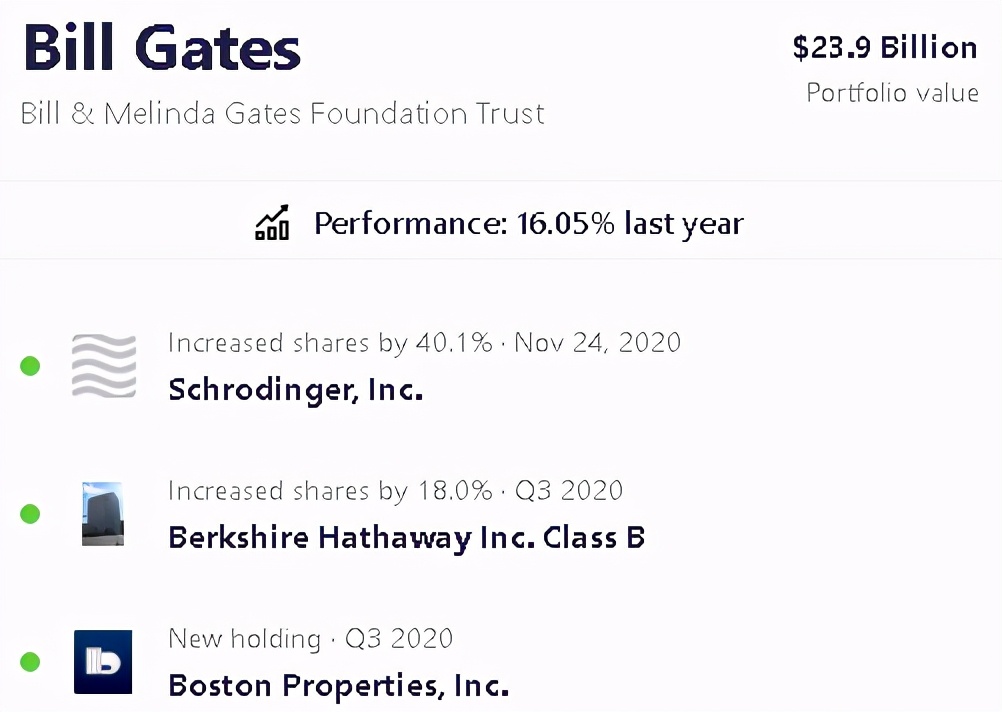Click the "Increased shares by 40.1%" text
1002x712 pixels.
330,343
